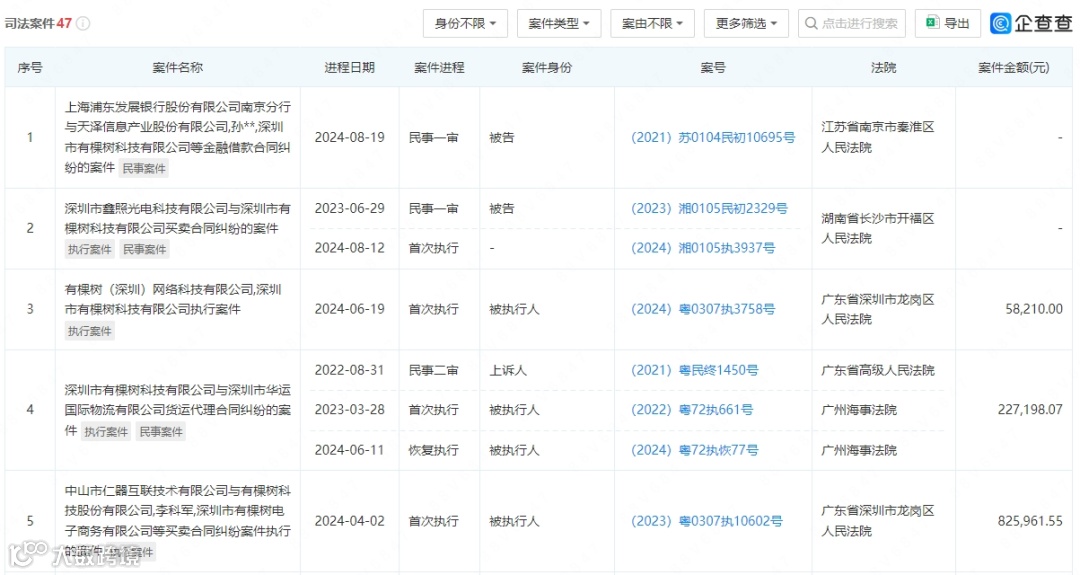Image resolution: width=1080 pixels, height=575 pixels.
Task: Click the date 2023-03-28
Action: tap(349, 410)
